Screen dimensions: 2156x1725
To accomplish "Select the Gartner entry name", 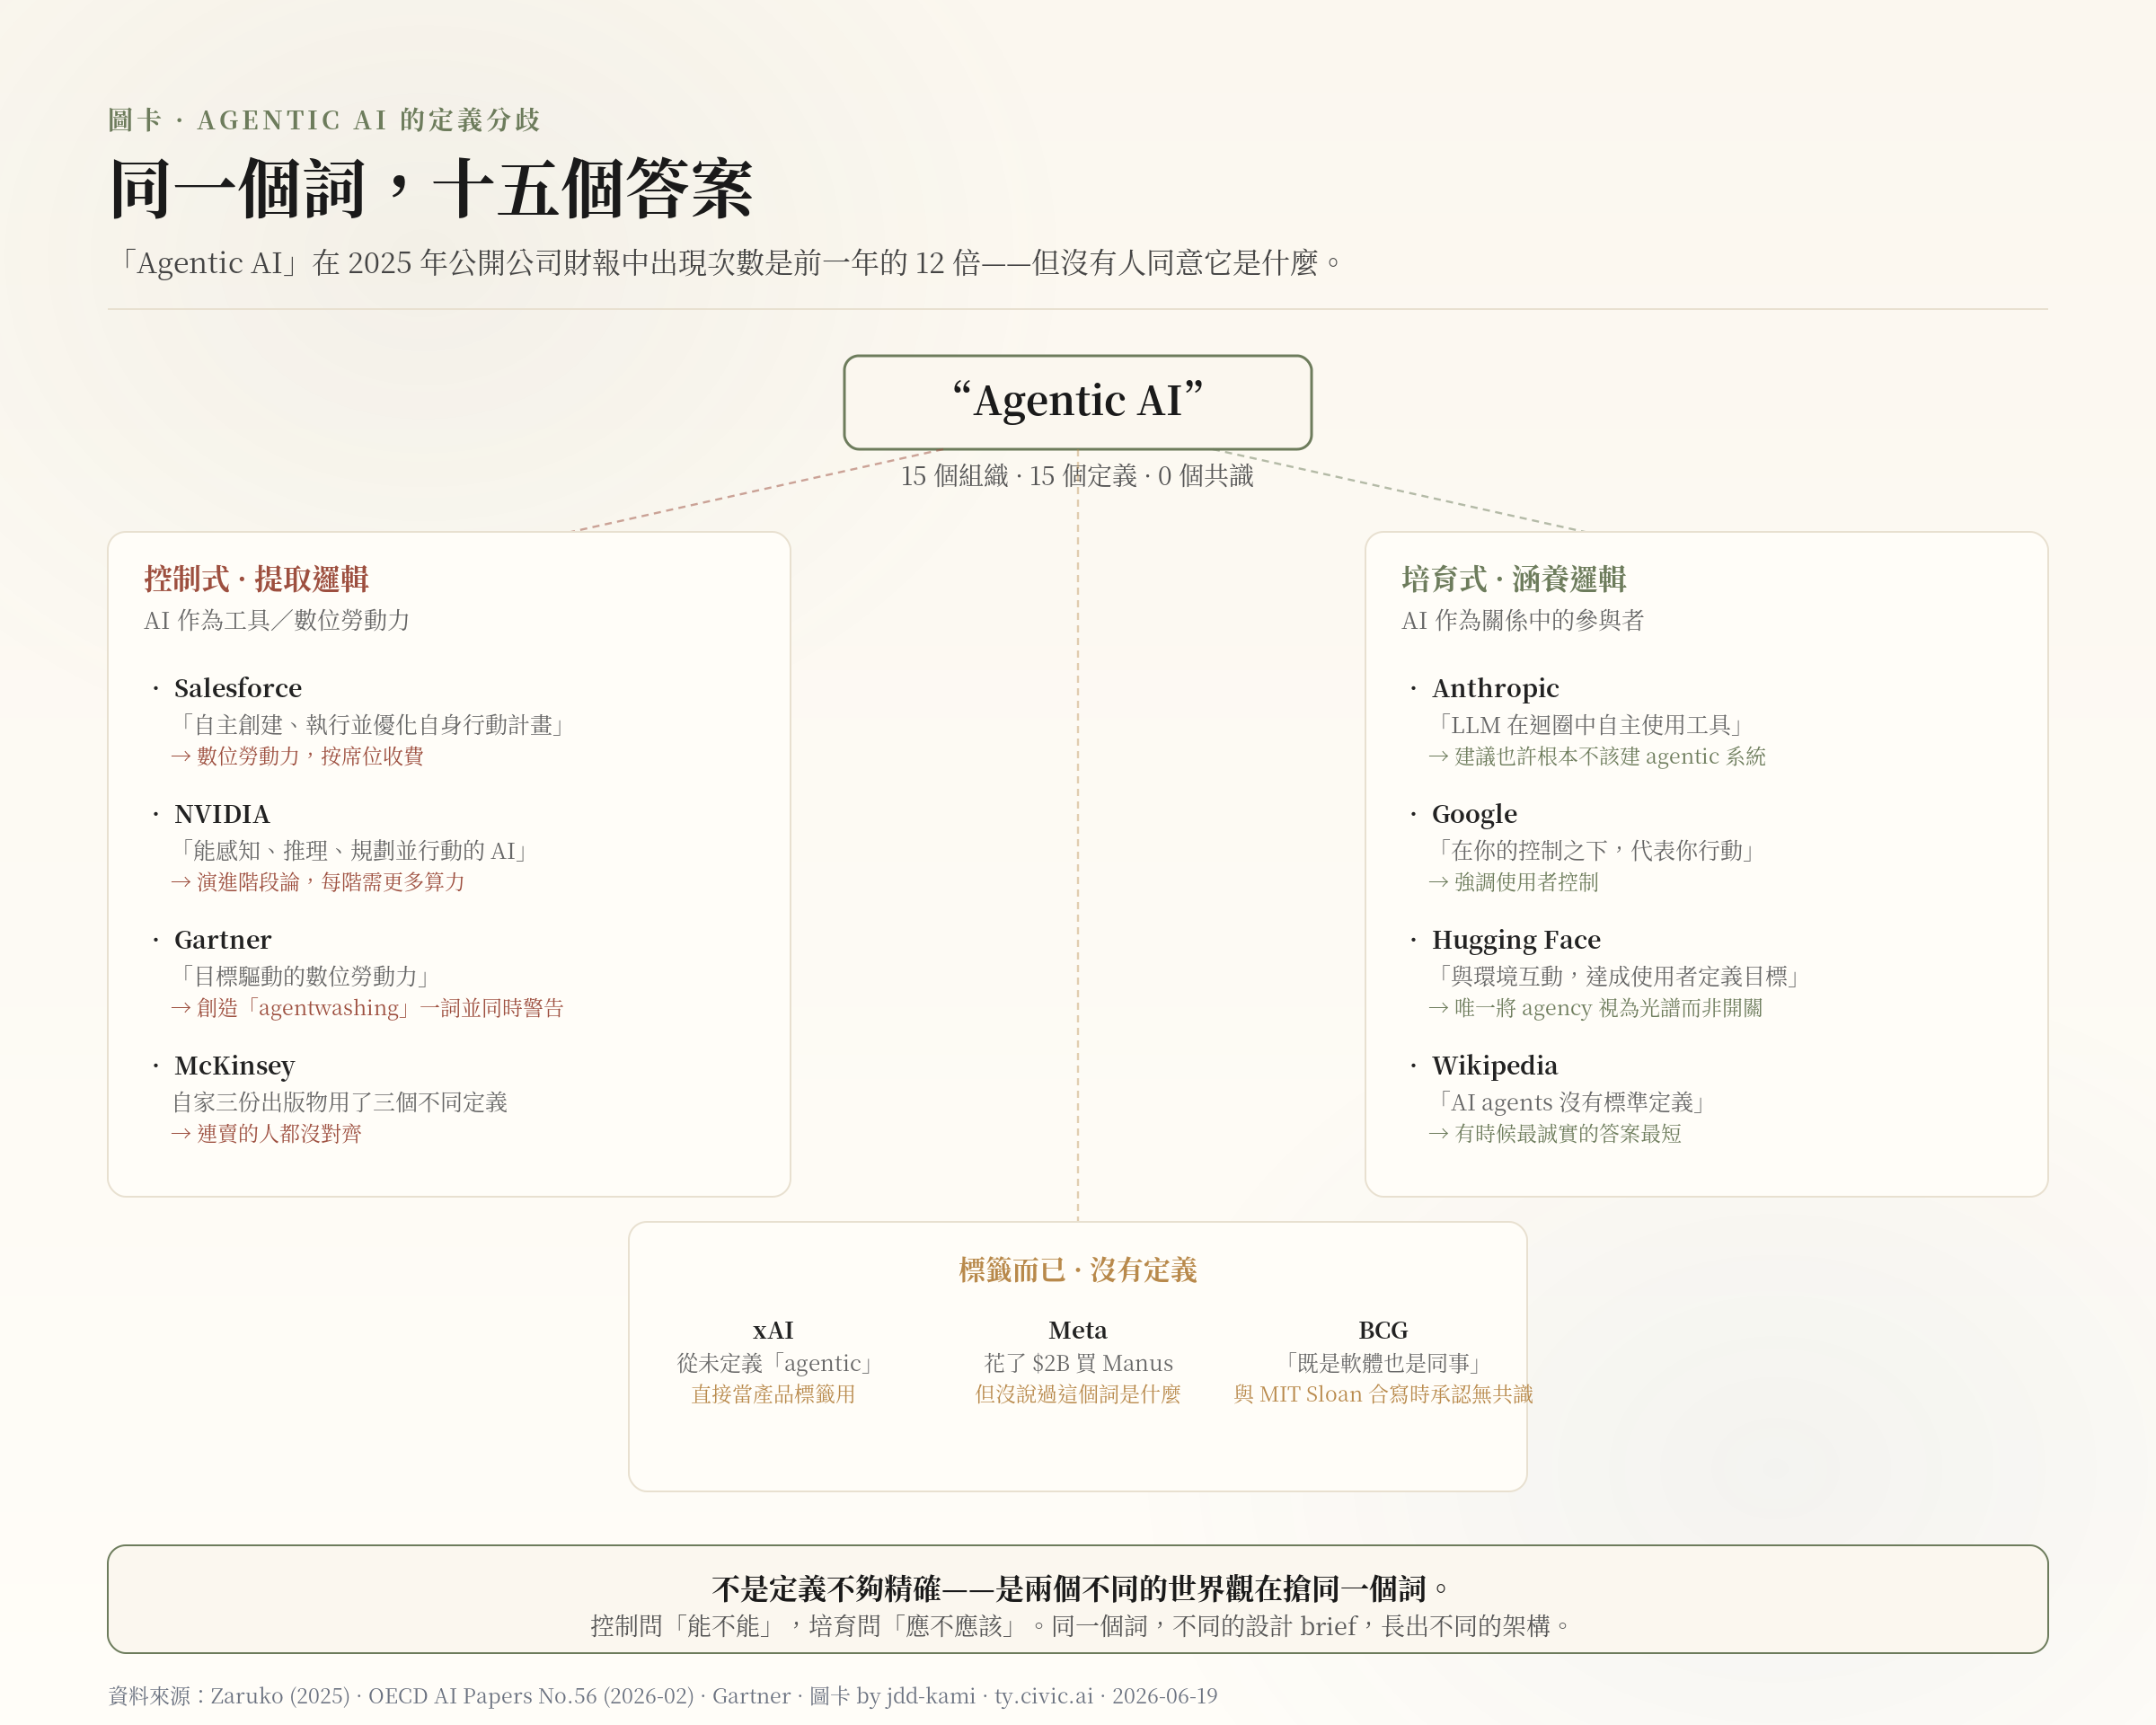I will [x=222, y=940].
